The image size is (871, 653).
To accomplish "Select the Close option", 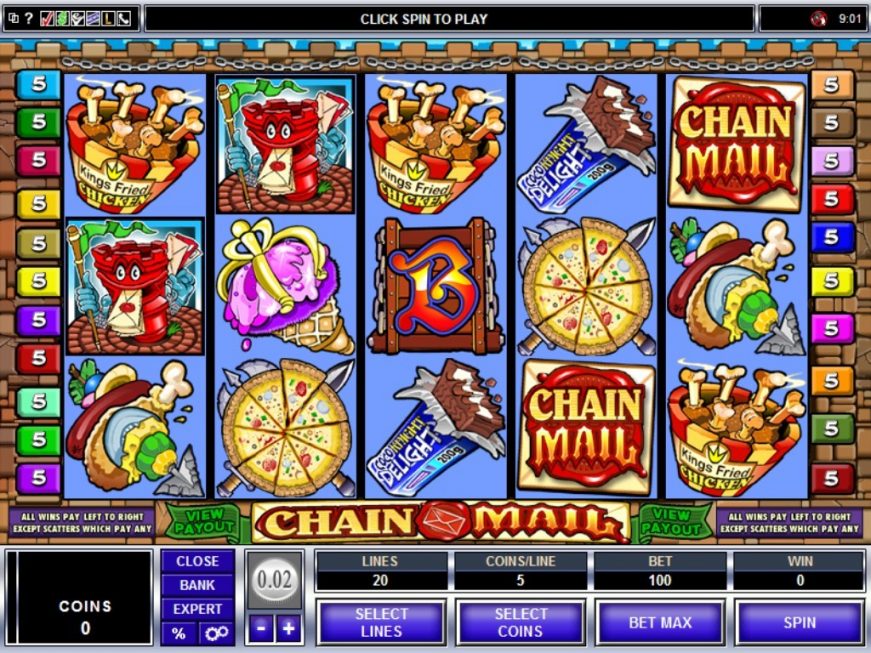I will pyautogui.click(x=197, y=561).
